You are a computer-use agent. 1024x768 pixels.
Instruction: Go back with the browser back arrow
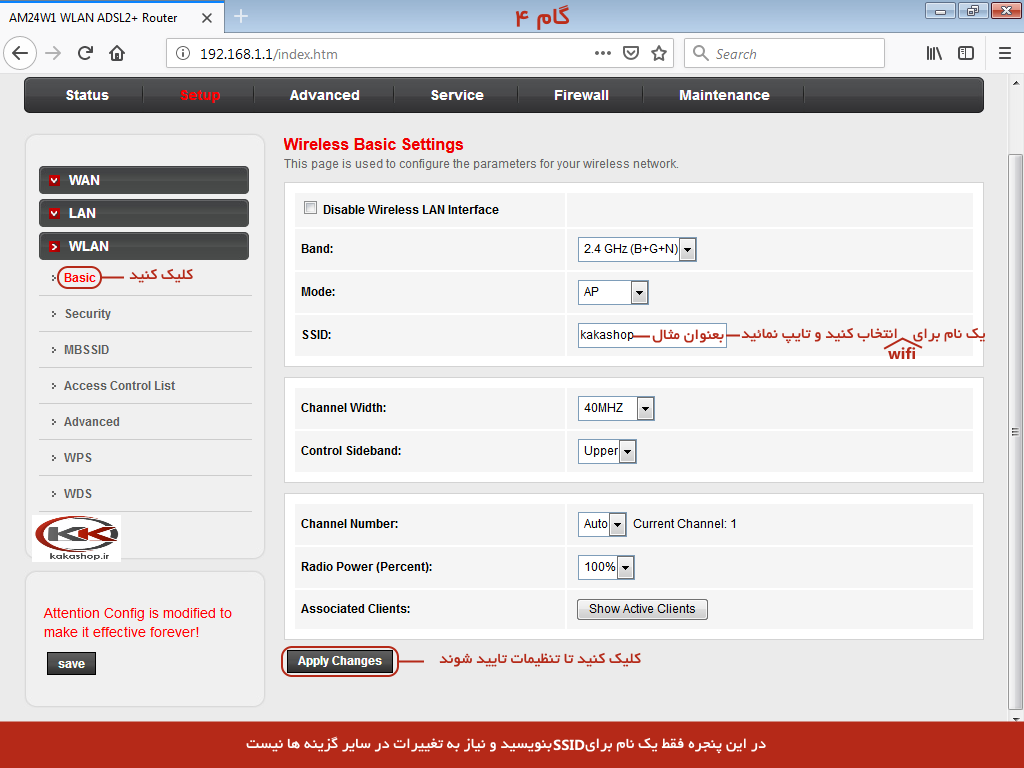coord(20,53)
